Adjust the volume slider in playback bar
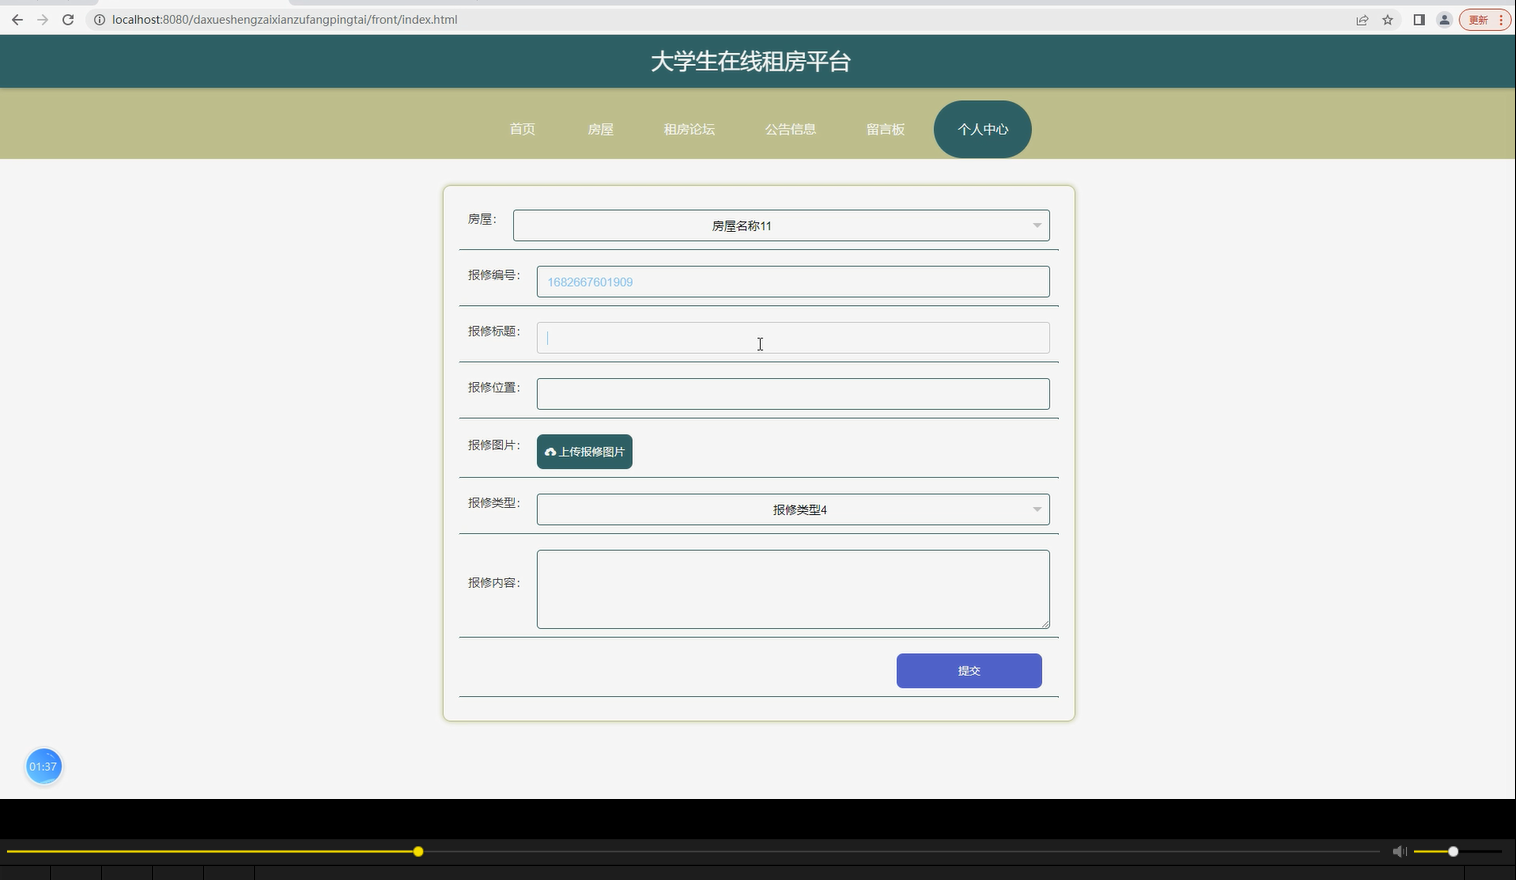Viewport: 1516px width, 880px height. (x=1452, y=851)
